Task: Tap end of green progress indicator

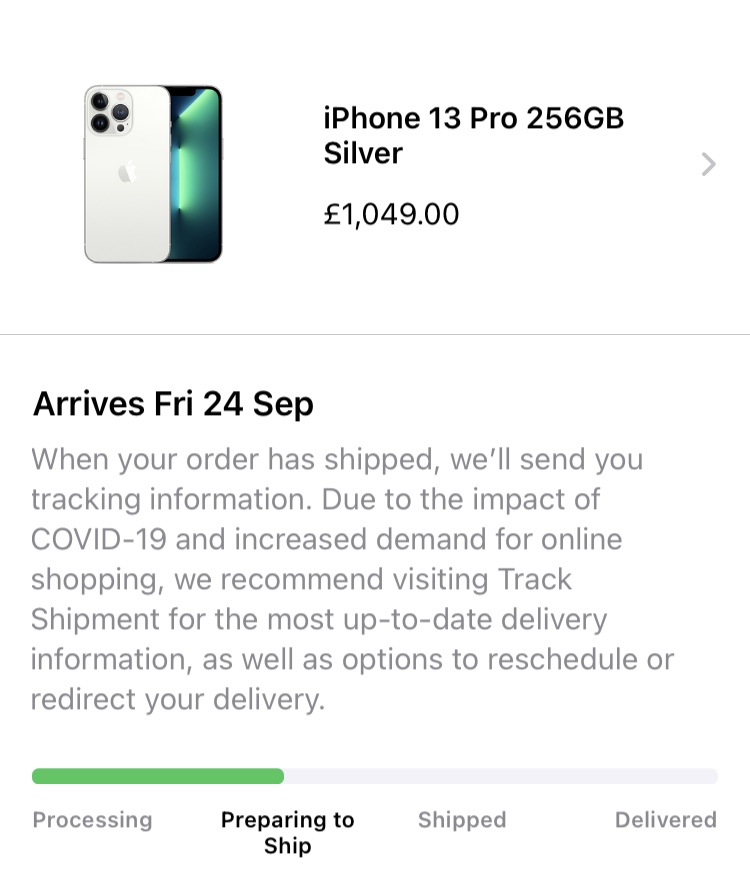Action: click(x=279, y=776)
